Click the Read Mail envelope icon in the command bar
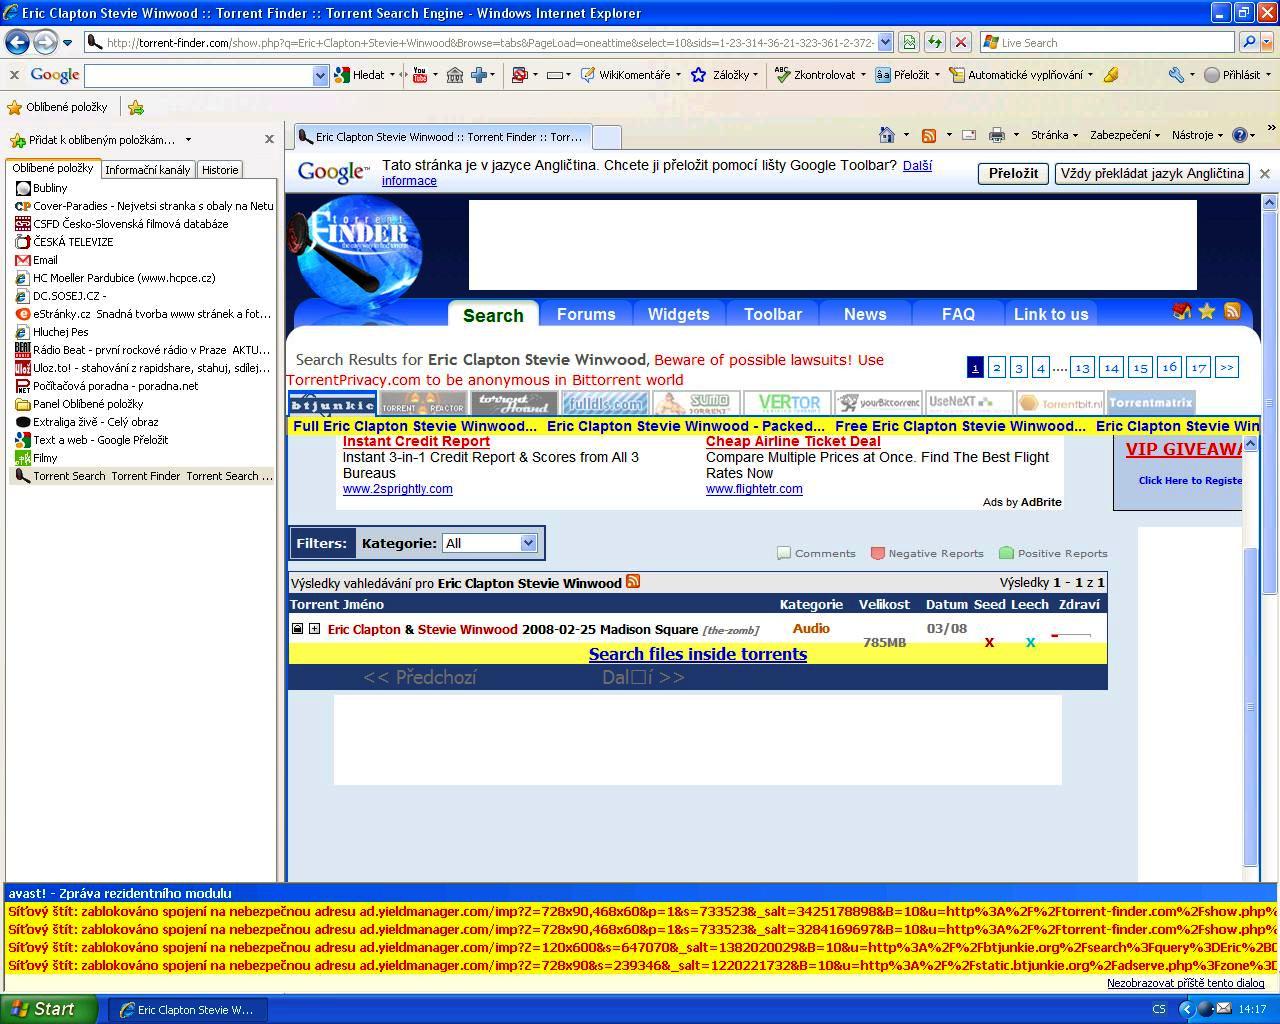The height and width of the screenshot is (1024, 1280). (969, 135)
